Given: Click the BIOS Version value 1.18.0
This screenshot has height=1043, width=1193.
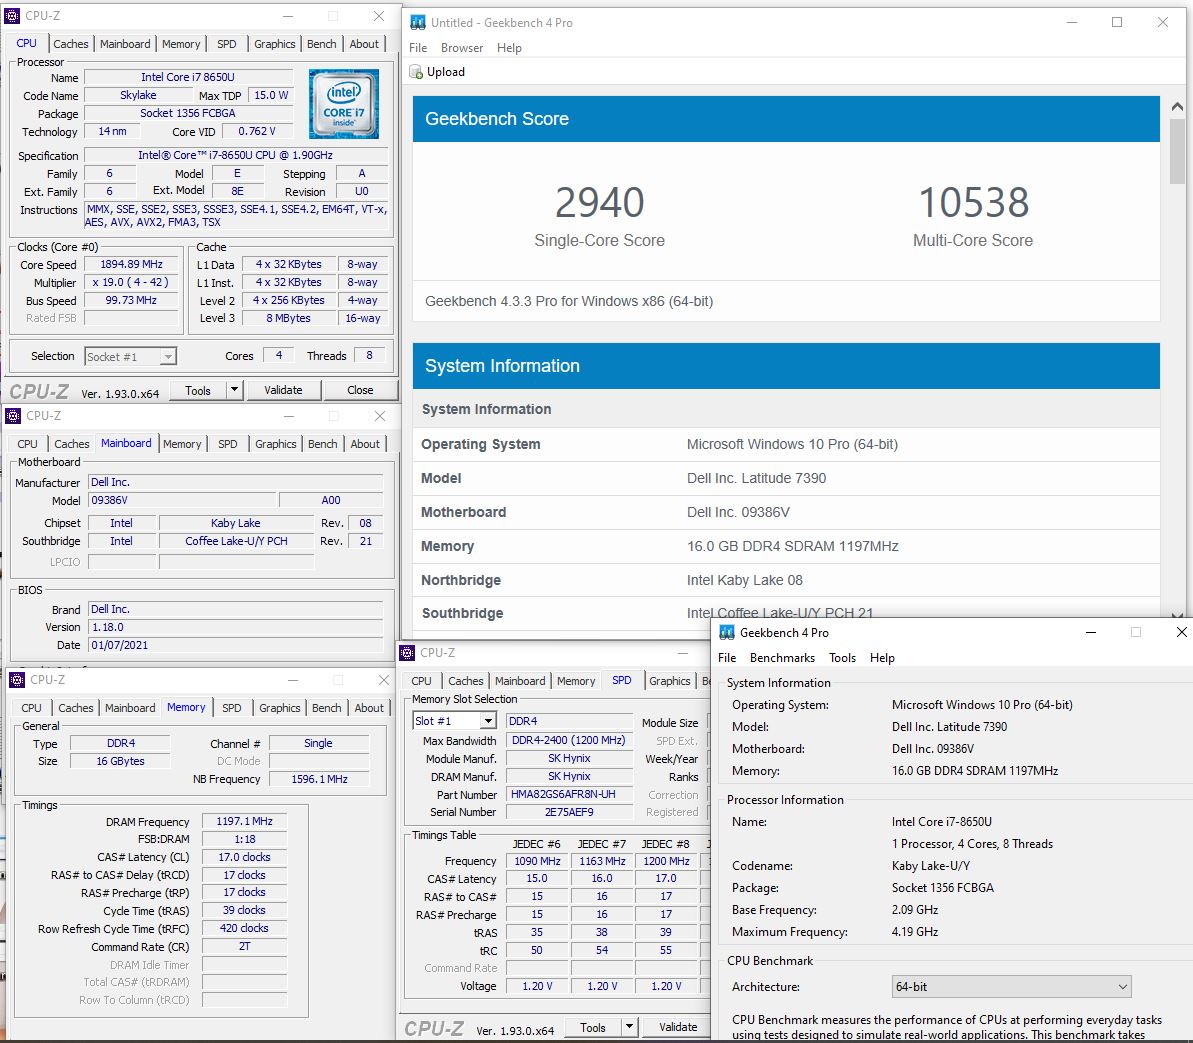Looking at the screenshot, I should click(236, 627).
